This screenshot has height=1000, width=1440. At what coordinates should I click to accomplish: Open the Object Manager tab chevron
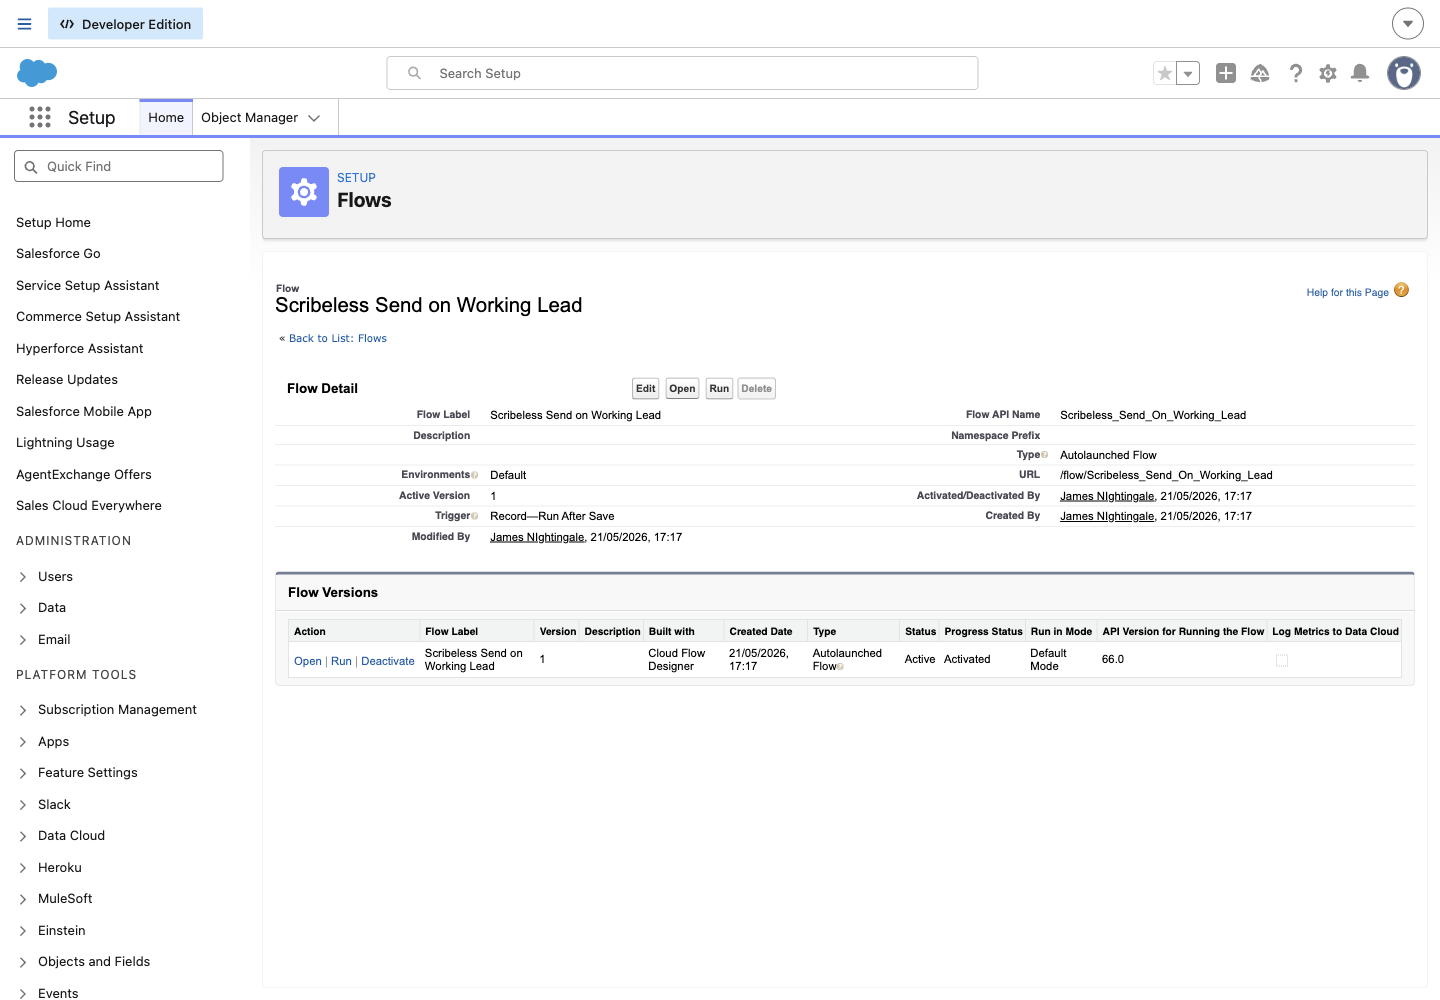(314, 118)
